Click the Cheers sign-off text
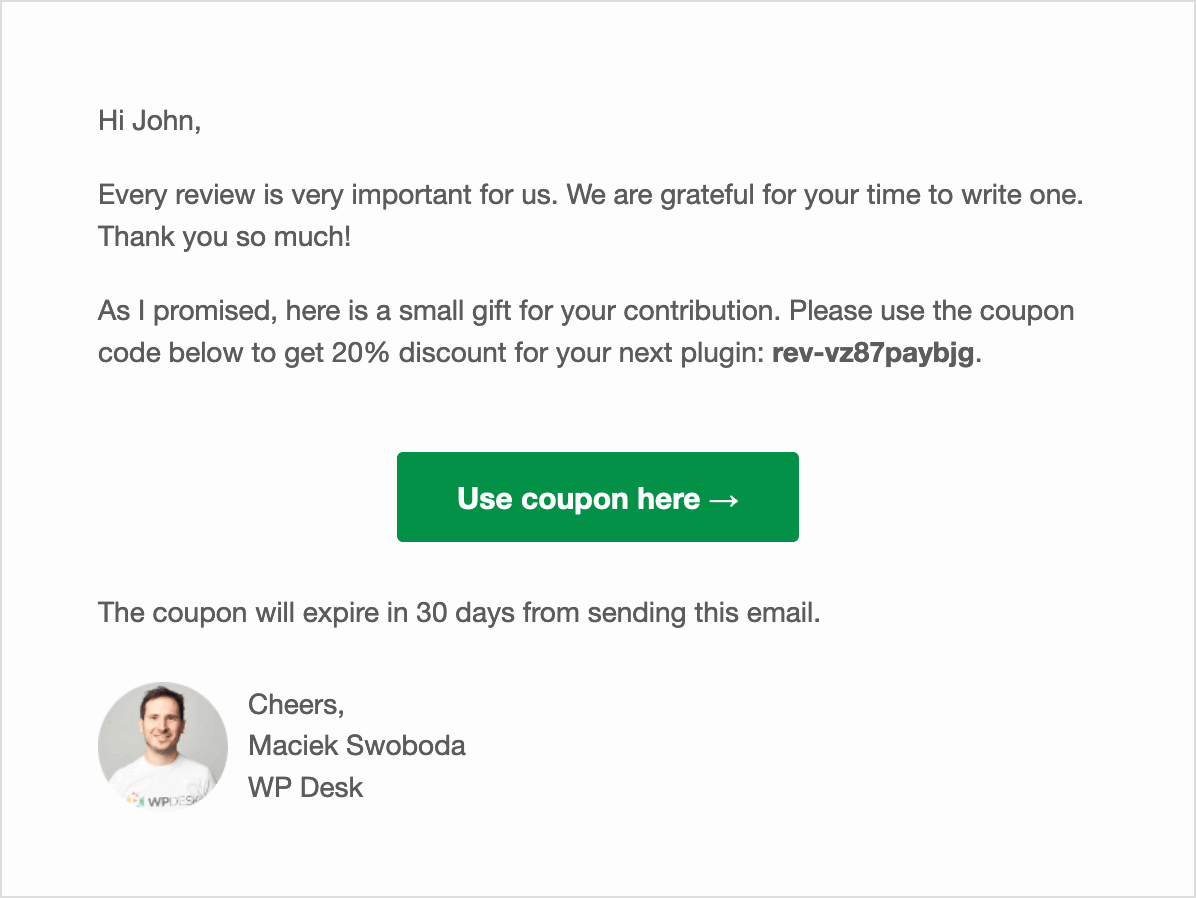 296,704
